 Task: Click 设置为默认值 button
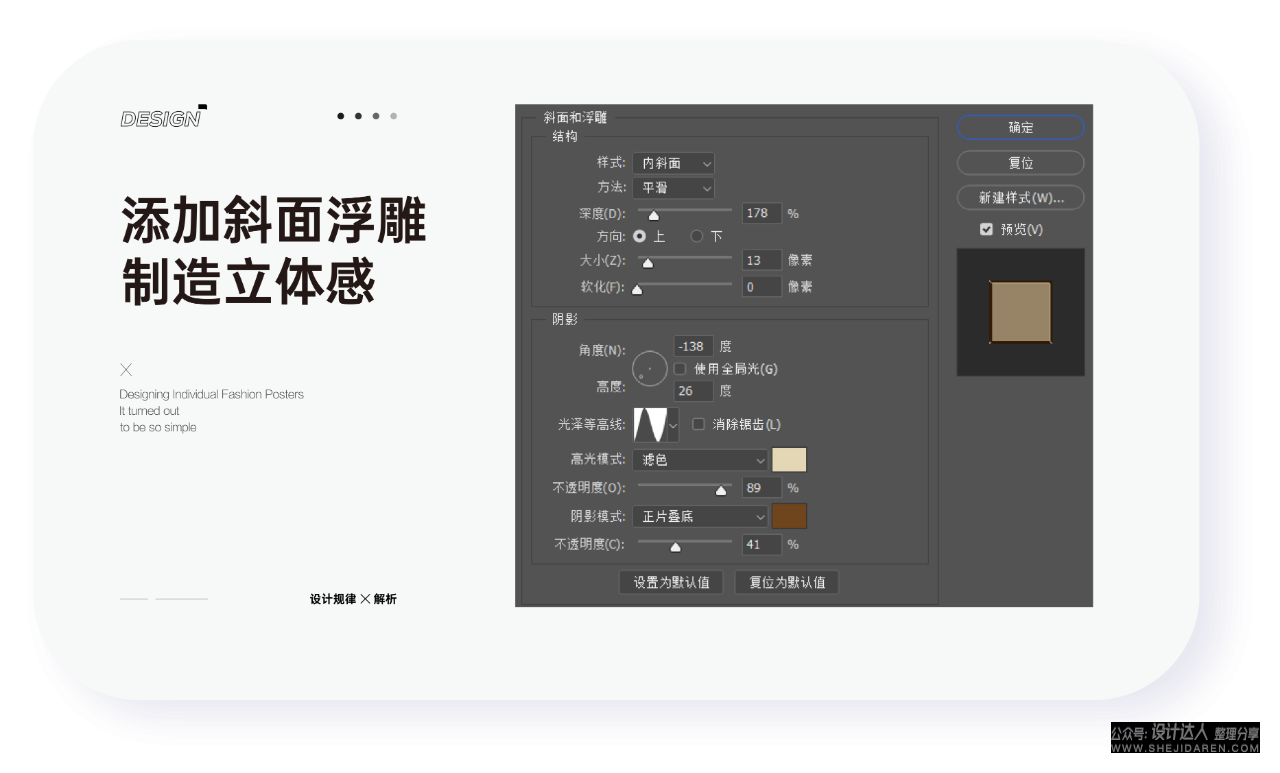coord(671,582)
